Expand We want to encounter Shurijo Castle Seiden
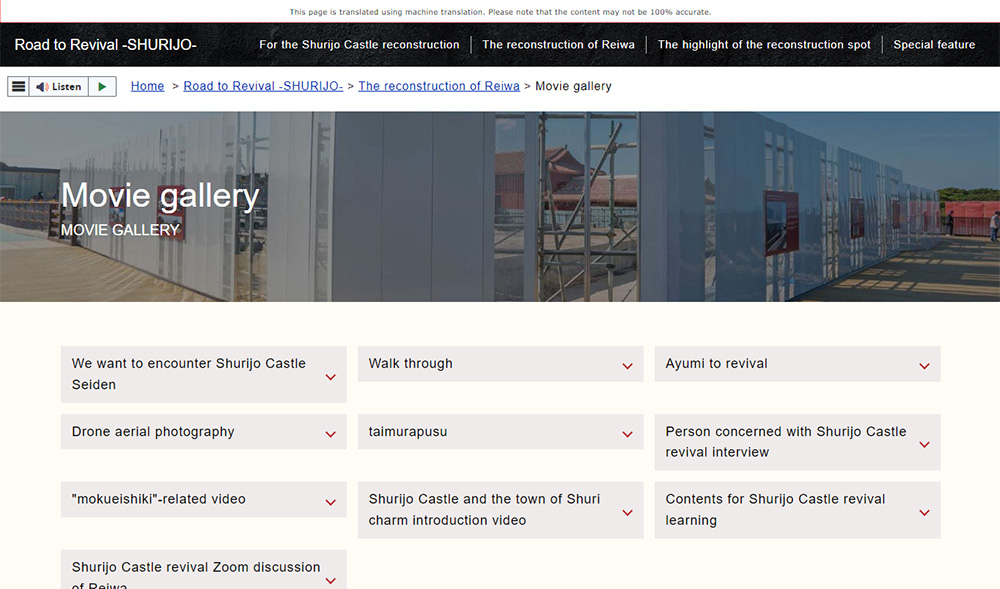Viewport: 1000px width, 589px height. pyautogui.click(x=330, y=376)
